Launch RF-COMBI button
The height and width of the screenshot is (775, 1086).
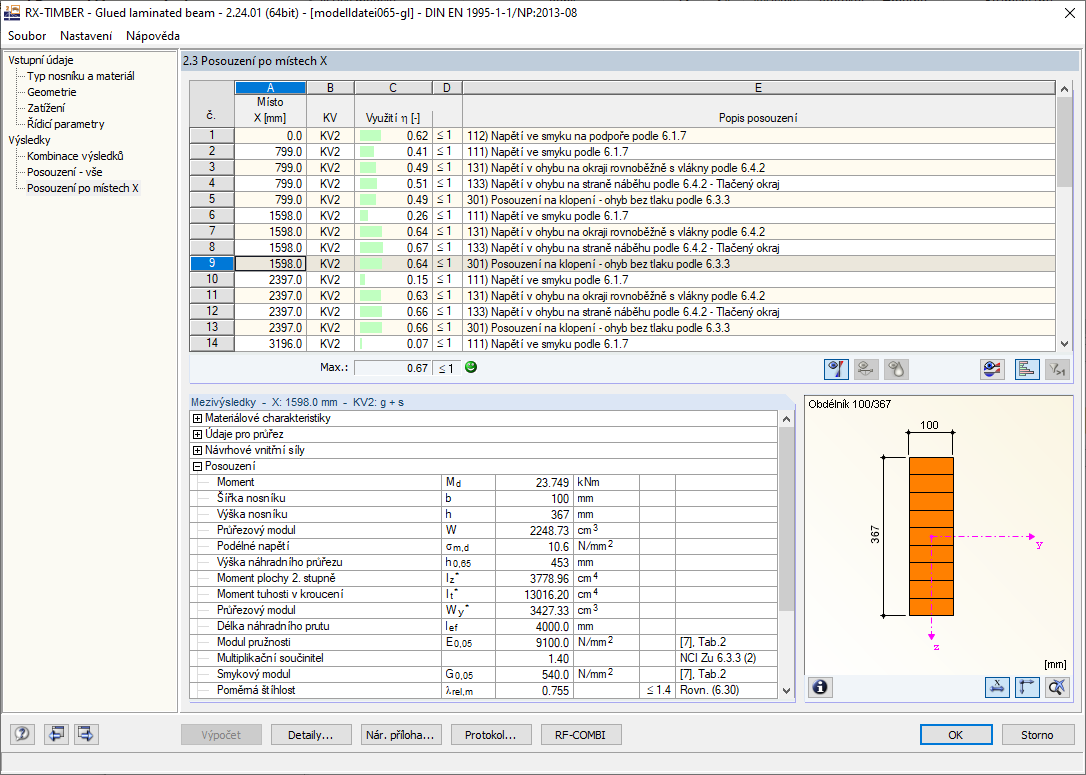580,735
